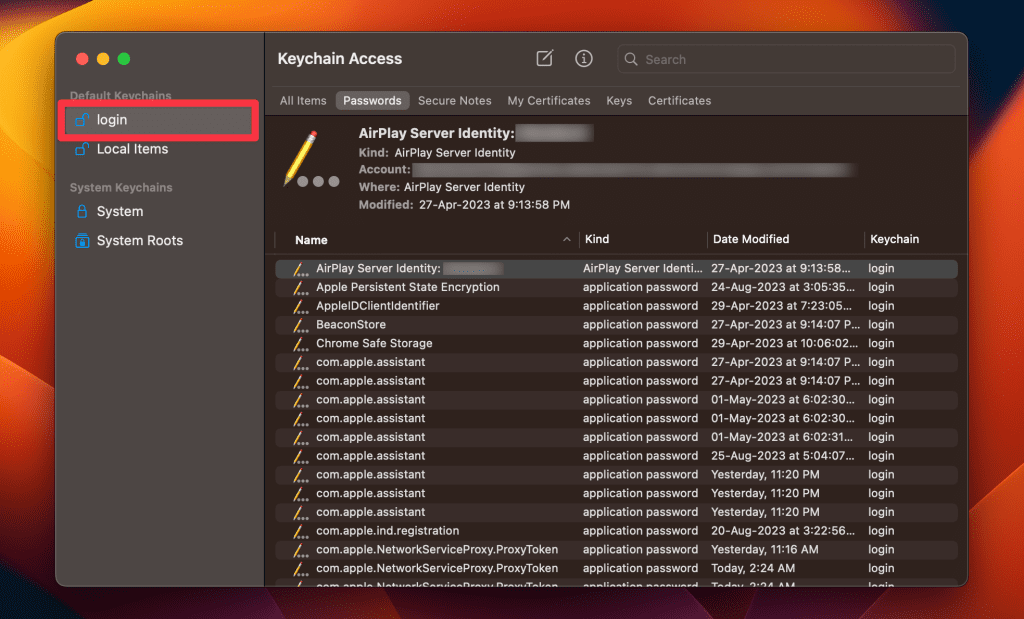The image size is (1024, 619).
Task: Switch to the My Certificates tab
Action: [549, 101]
